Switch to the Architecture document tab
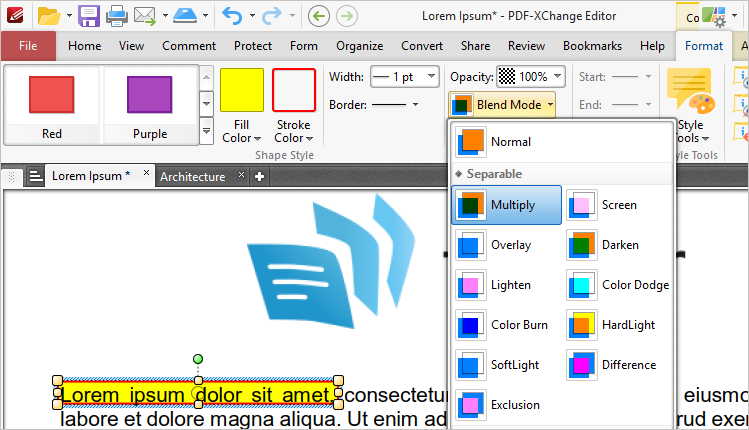This screenshot has width=749, height=430. tap(192, 176)
